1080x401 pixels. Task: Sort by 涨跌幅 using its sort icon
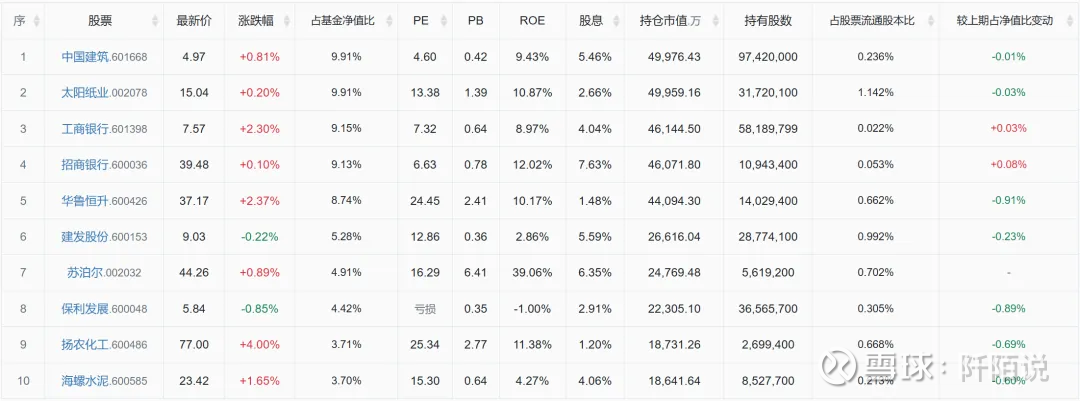(x=286, y=21)
